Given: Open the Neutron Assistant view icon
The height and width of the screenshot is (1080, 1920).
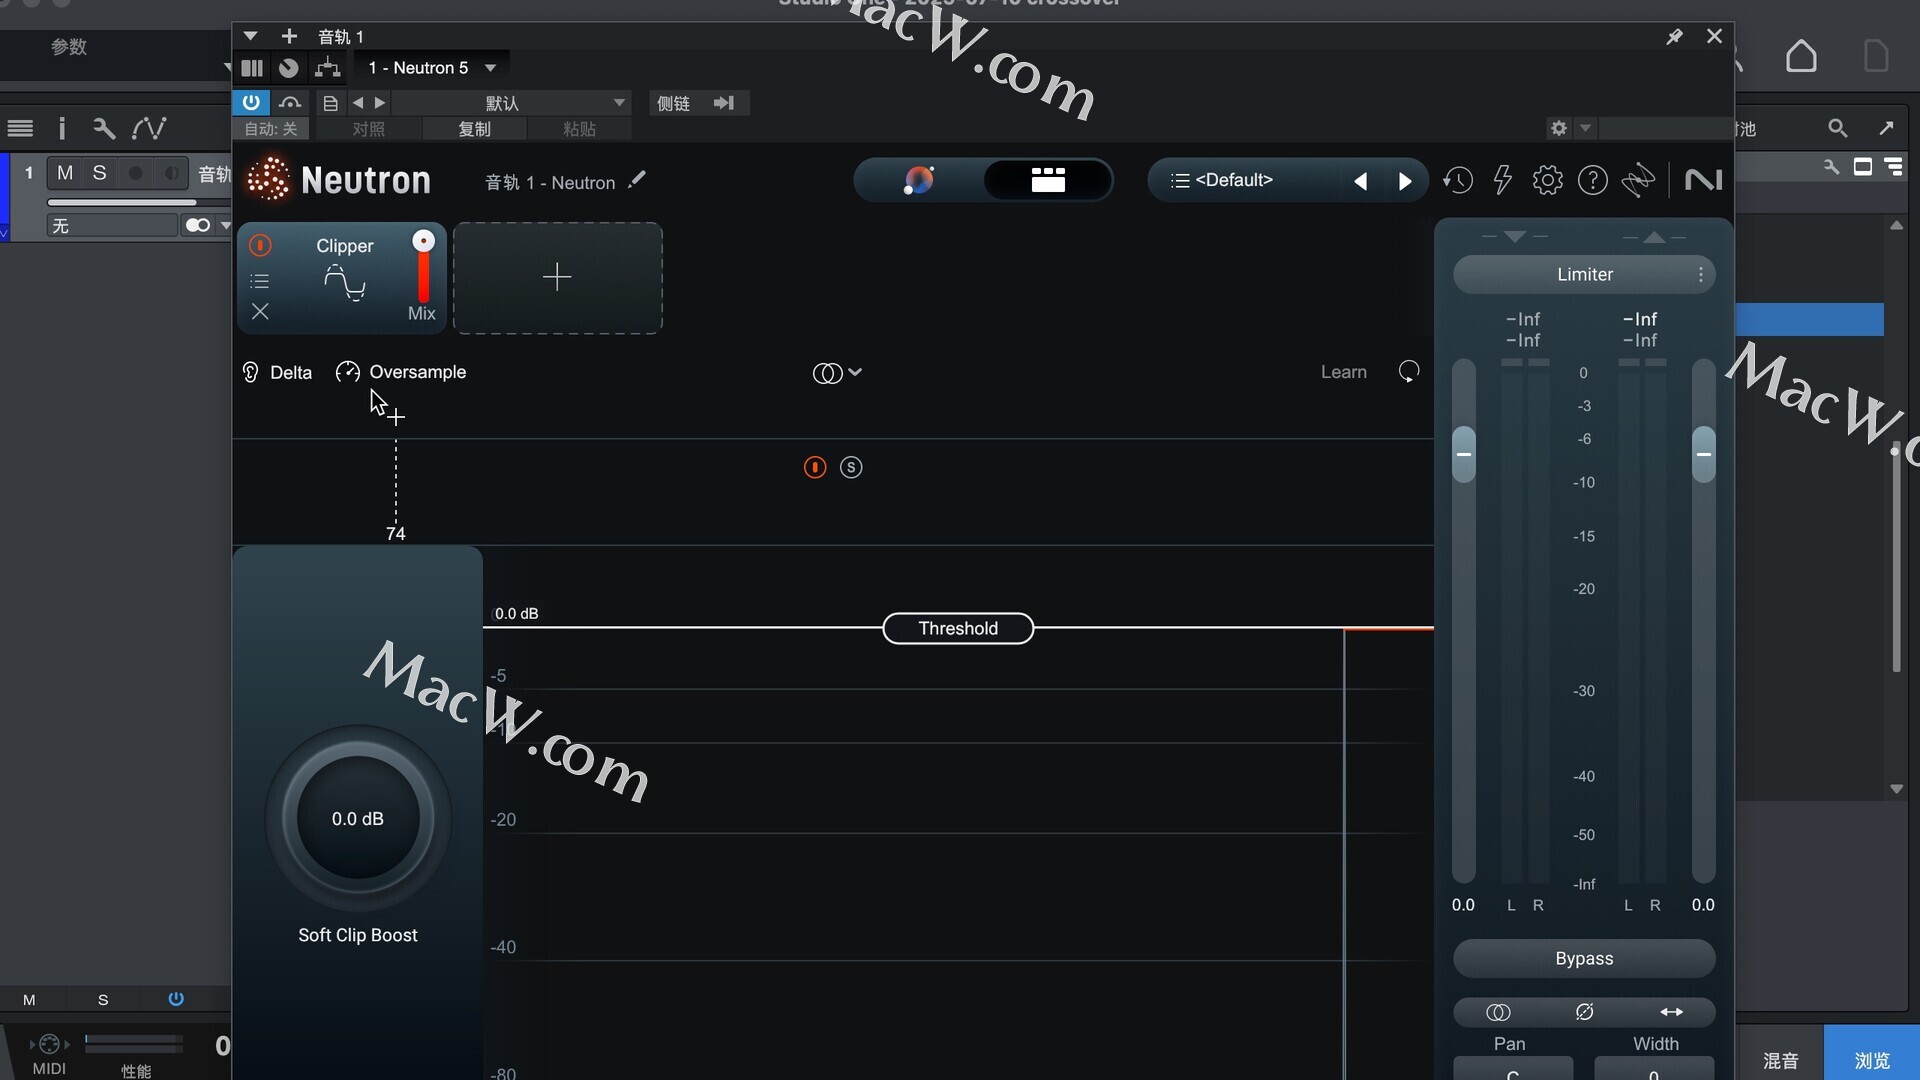Looking at the screenshot, I should (x=918, y=180).
